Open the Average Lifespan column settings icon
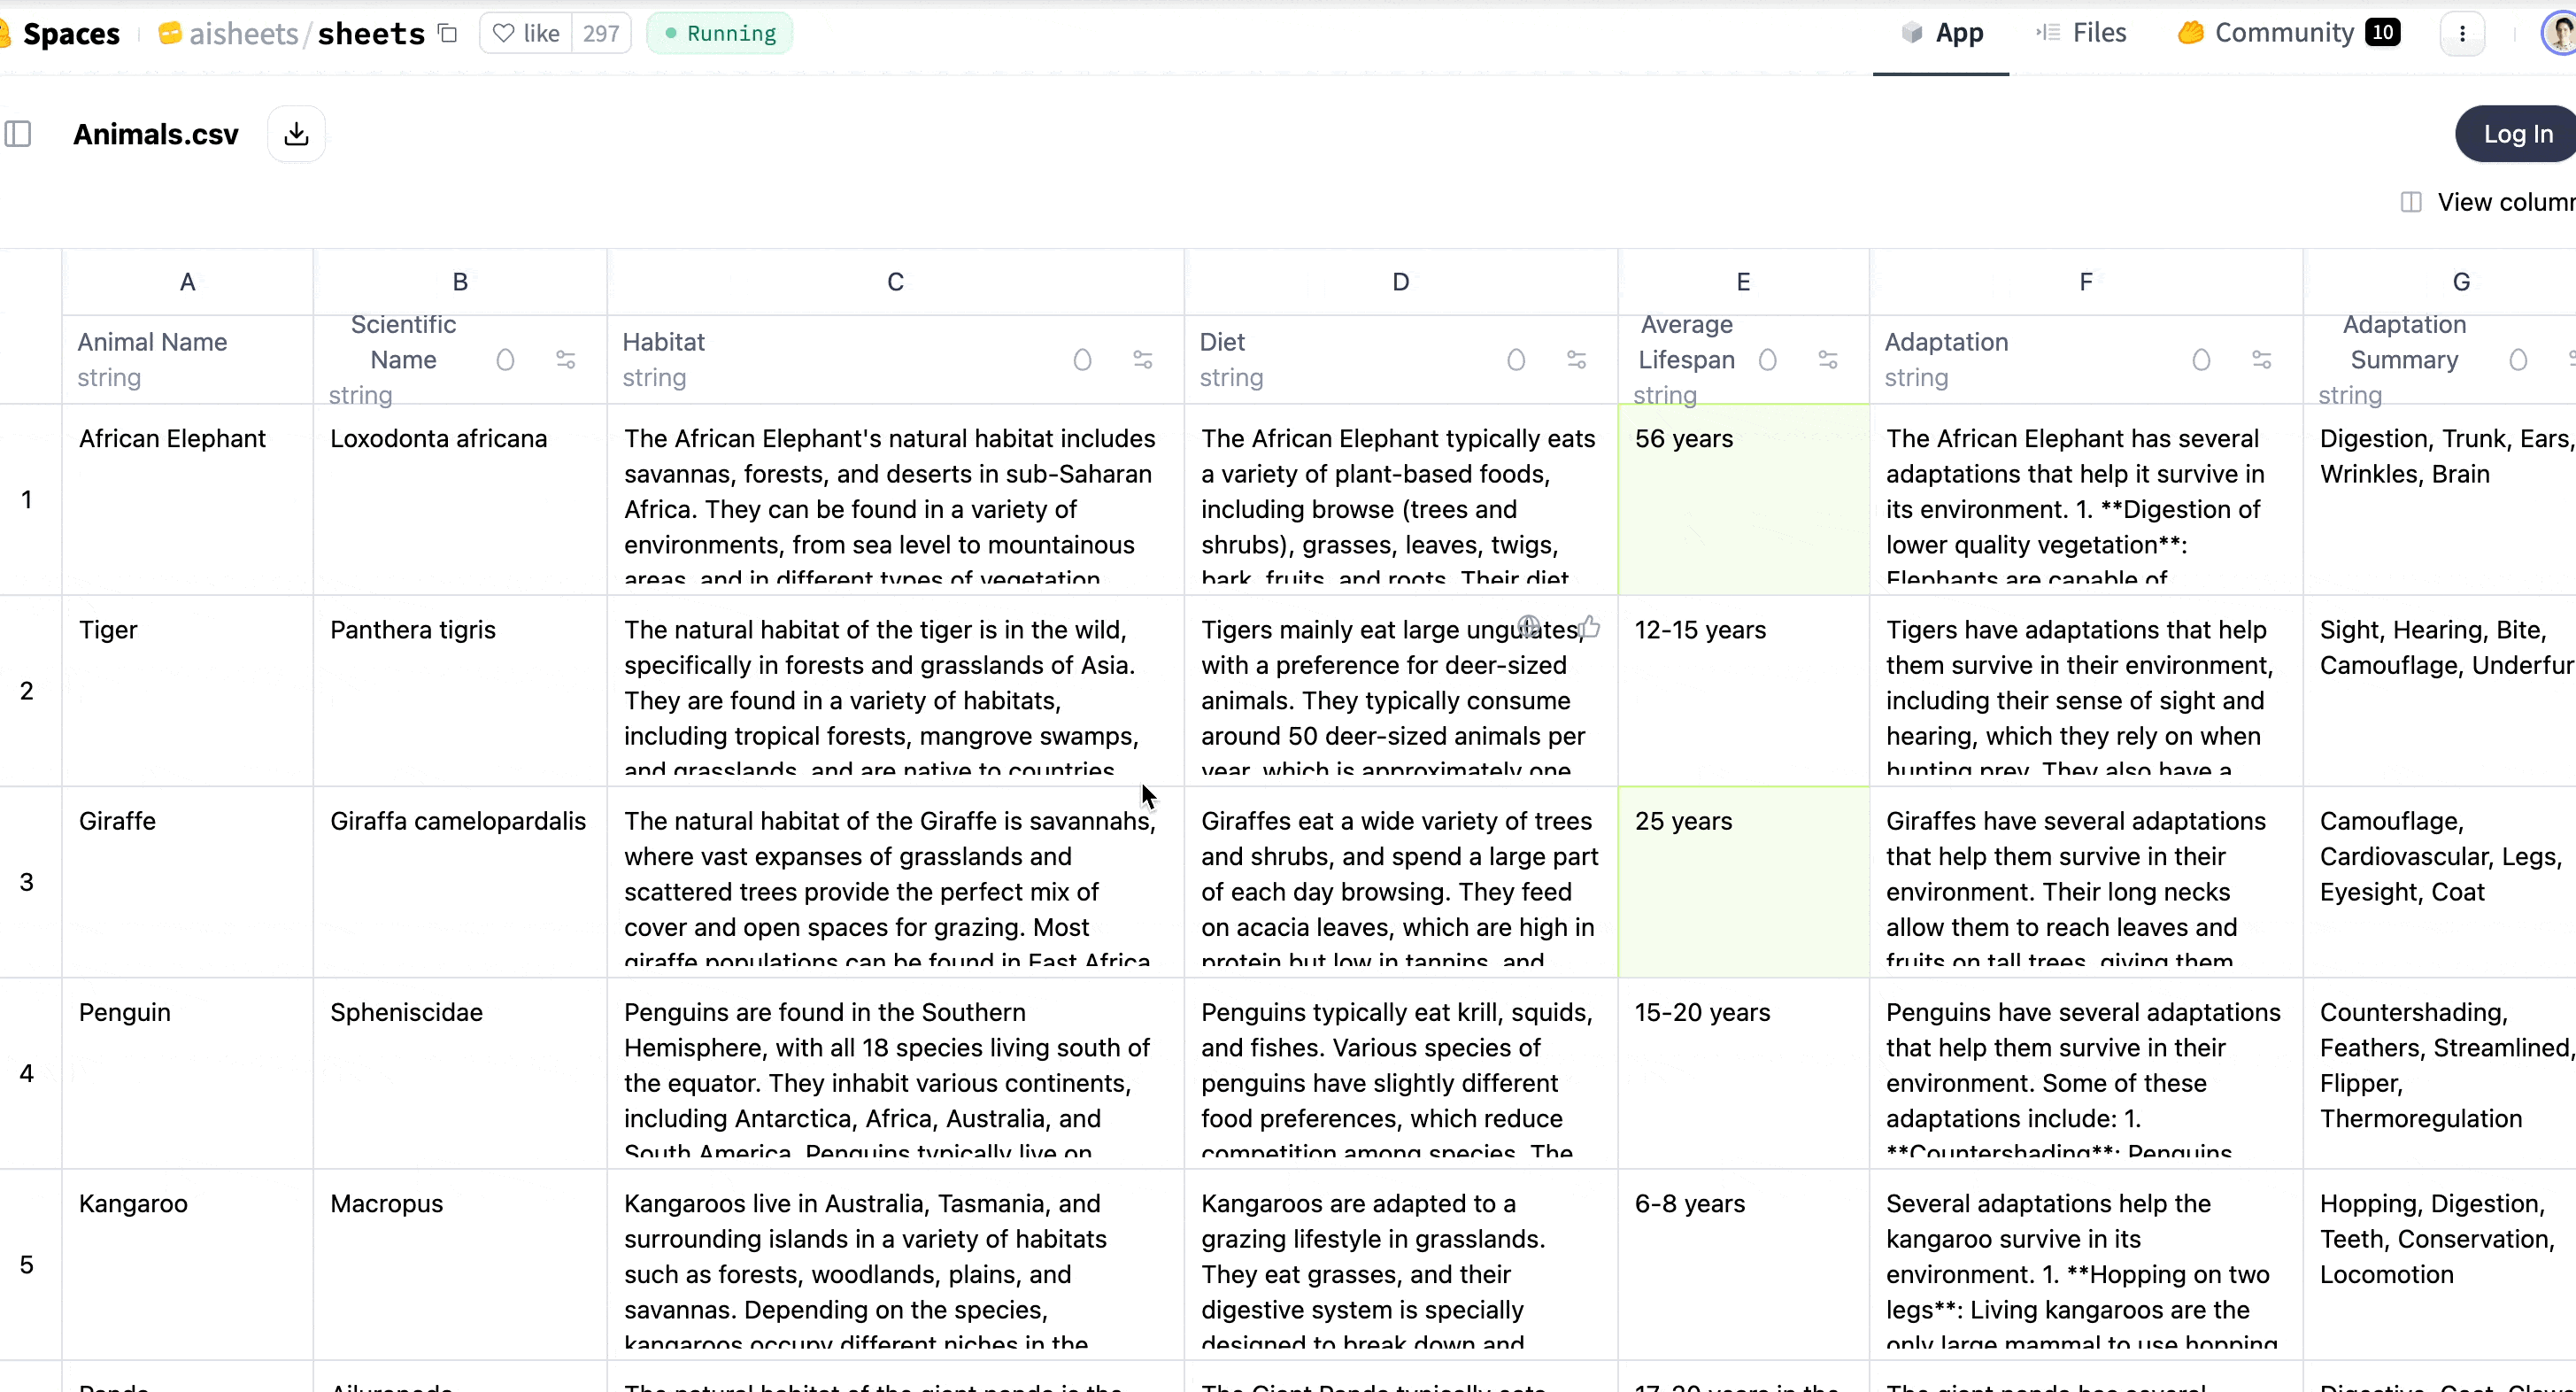The height and width of the screenshot is (1392, 2576). click(1828, 360)
